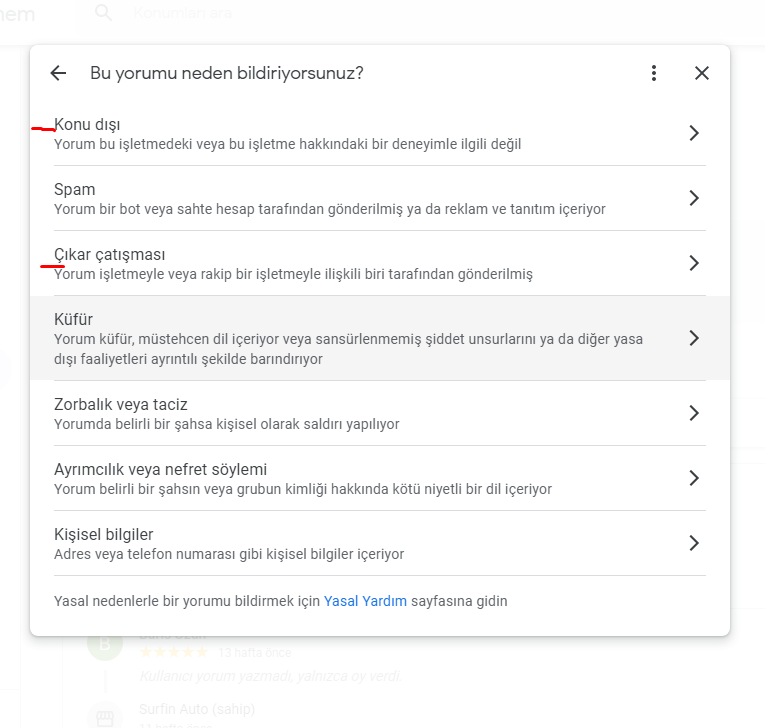Select Kişisel bilgiler reason text
The height and width of the screenshot is (728, 765).
point(103,534)
